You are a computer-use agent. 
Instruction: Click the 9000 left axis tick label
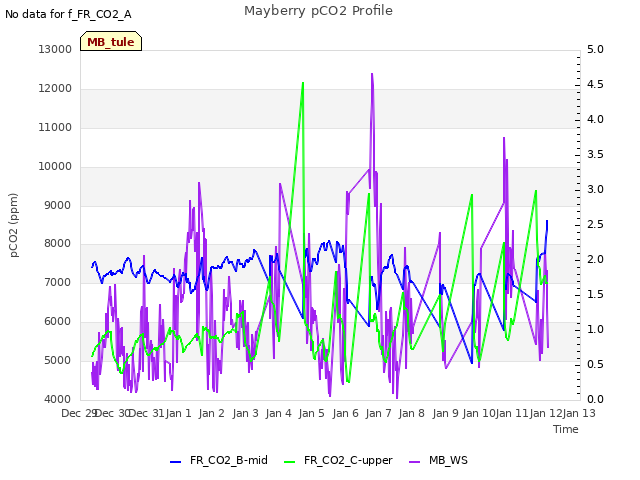[58, 205]
